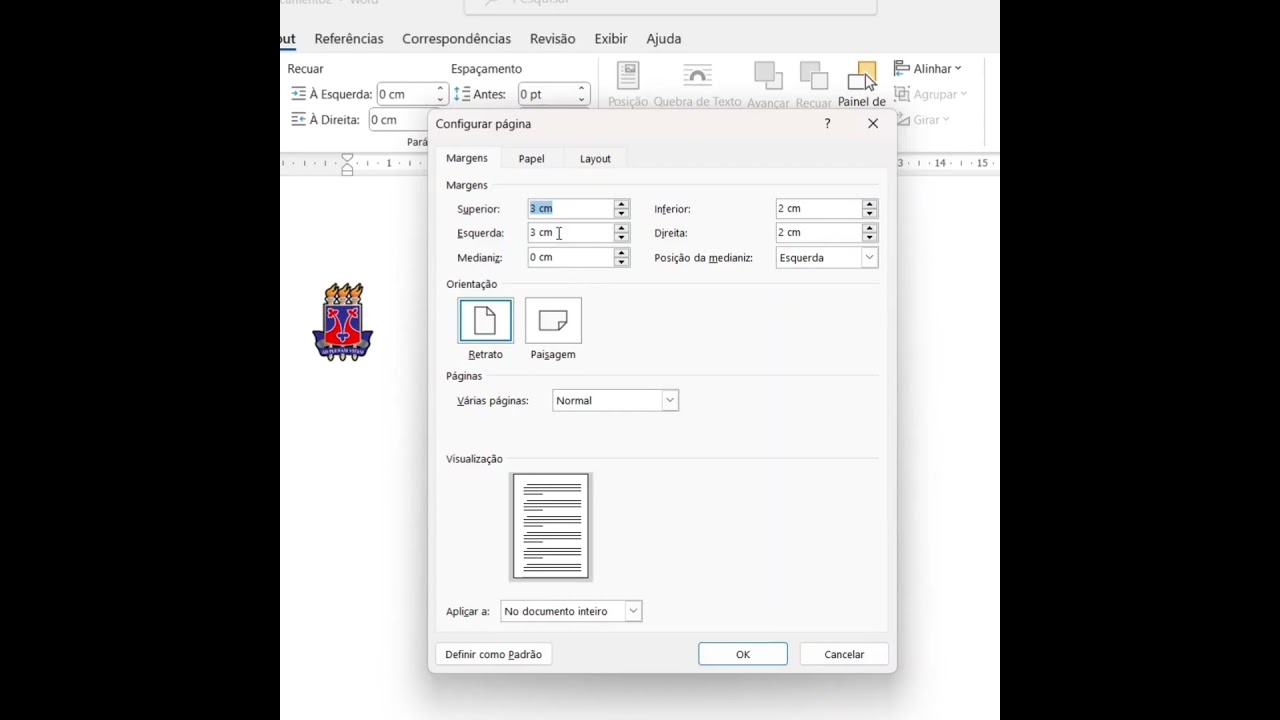Image resolution: width=1280 pixels, height=720 pixels.
Task: Click the Esquerda margin input field
Action: click(x=570, y=233)
